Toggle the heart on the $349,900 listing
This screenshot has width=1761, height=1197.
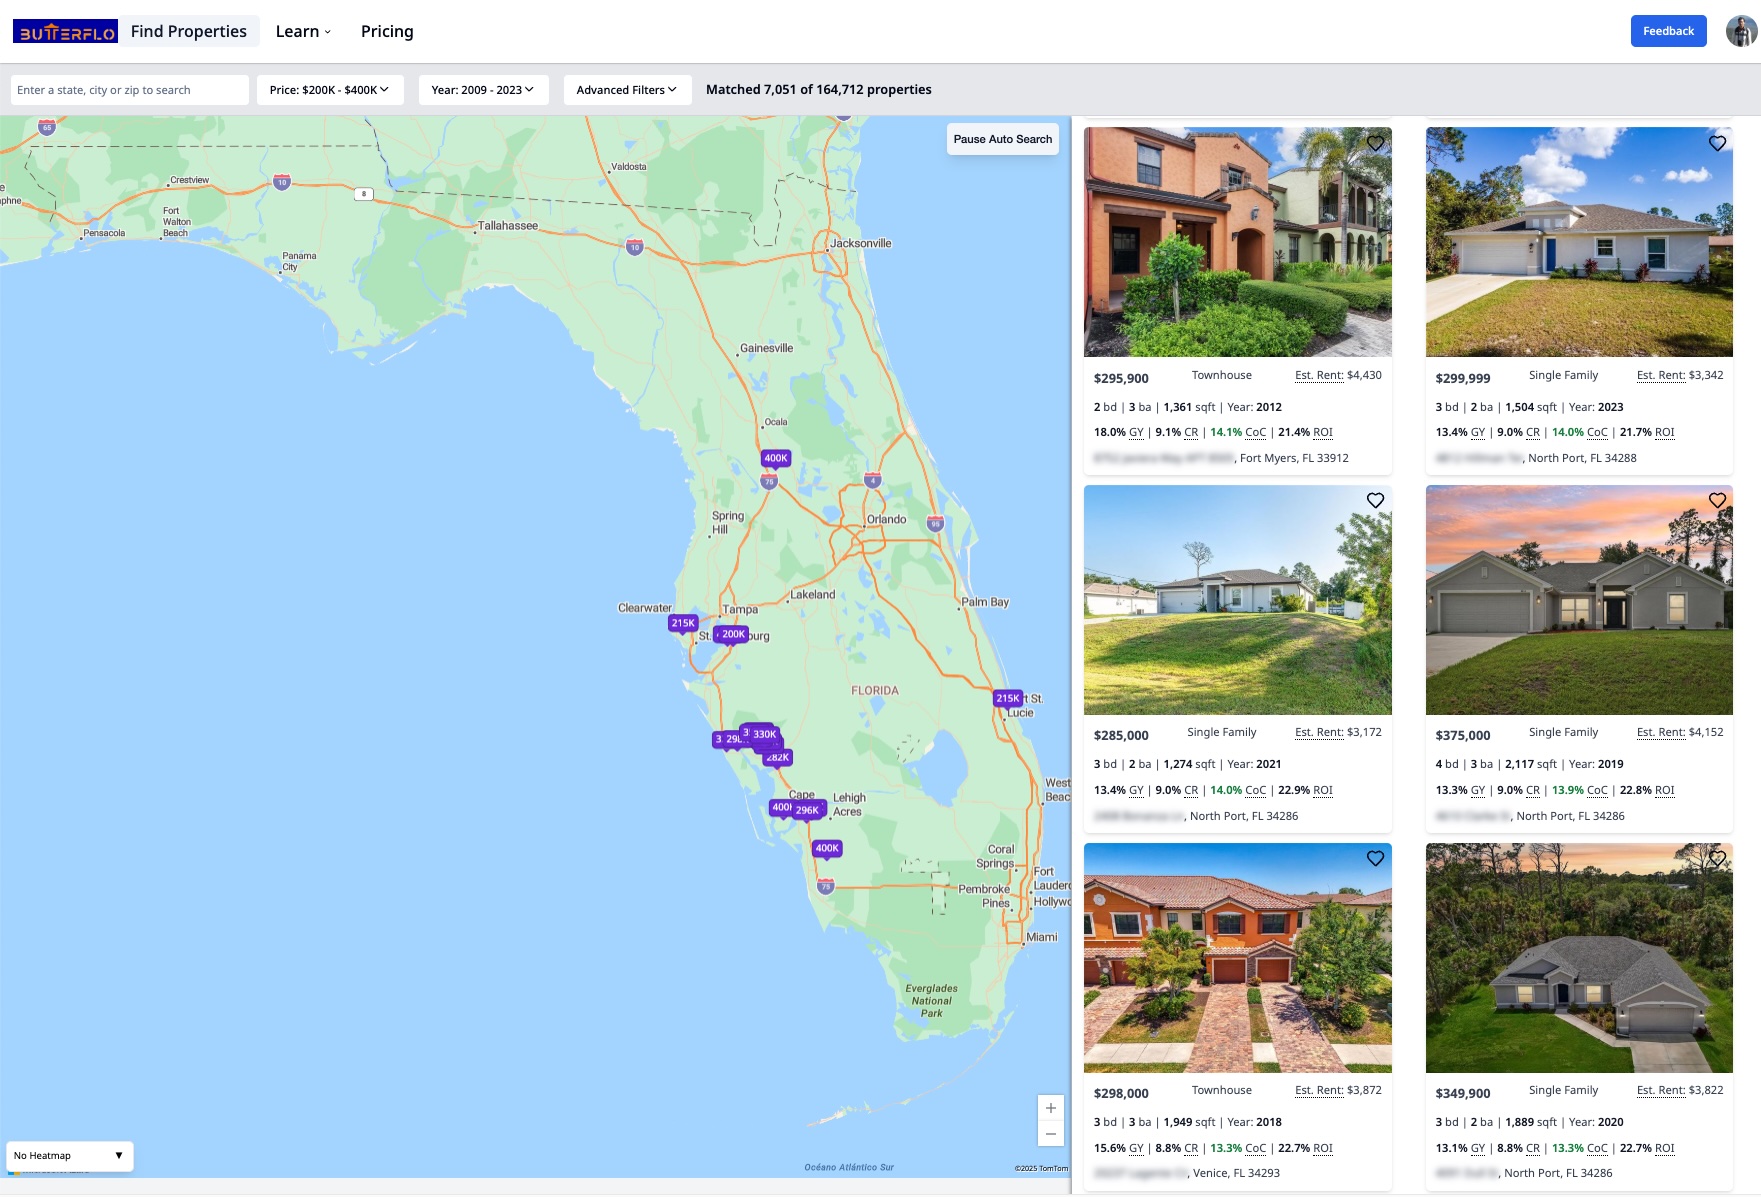click(x=1719, y=858)
